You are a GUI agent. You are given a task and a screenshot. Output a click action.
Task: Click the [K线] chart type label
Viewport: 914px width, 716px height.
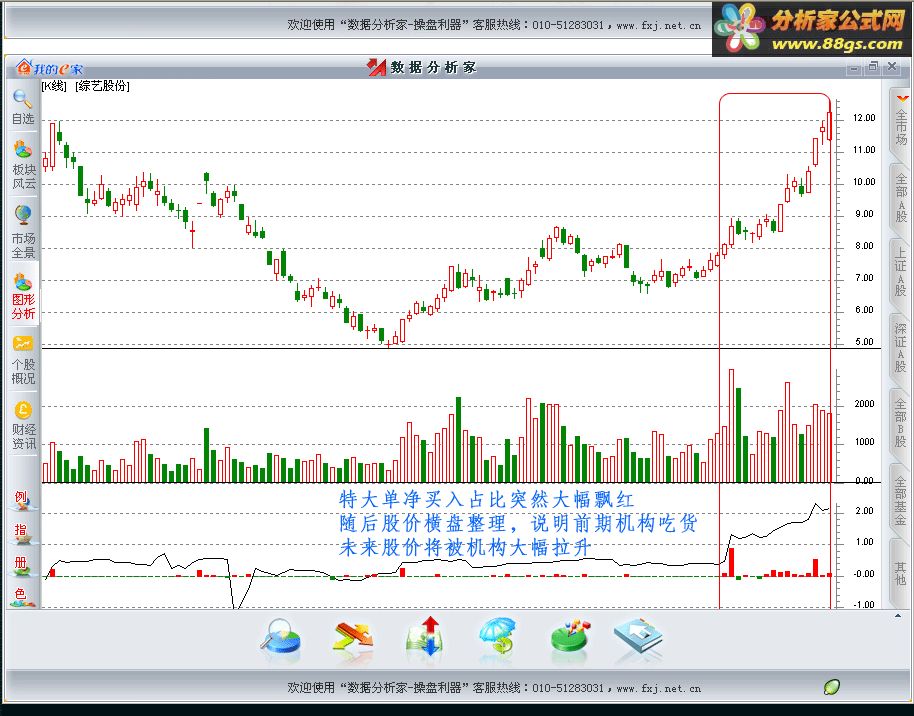[54, 86]
